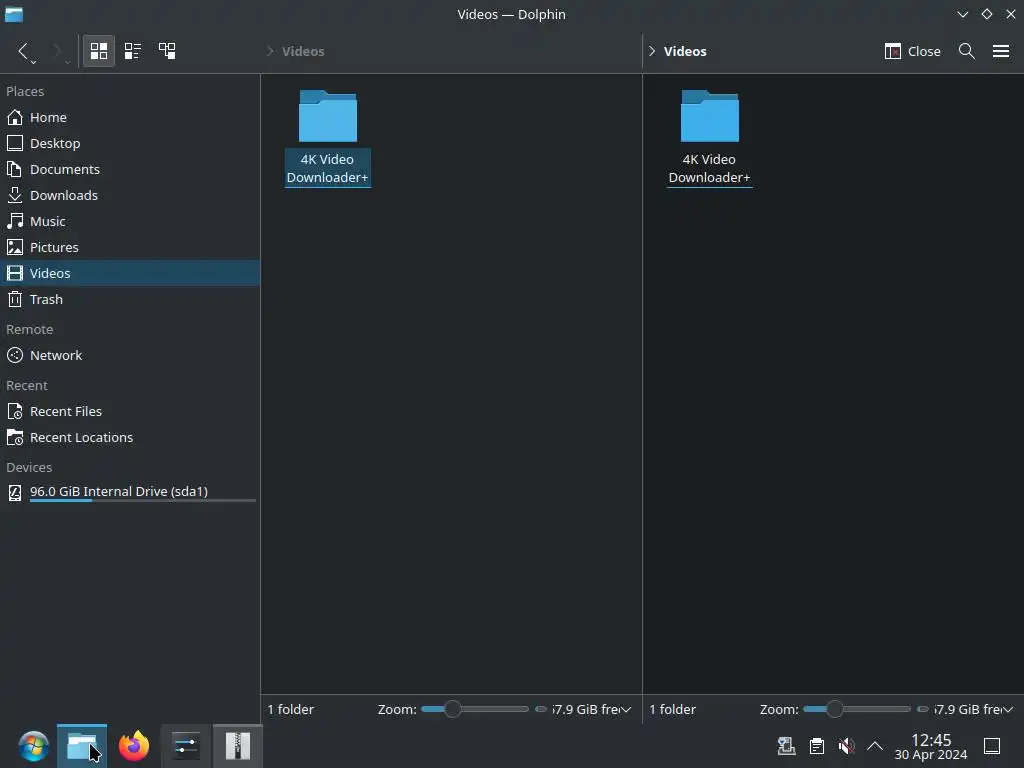Select 4K Video Downloader+ folder in right pane

point(710,138)
